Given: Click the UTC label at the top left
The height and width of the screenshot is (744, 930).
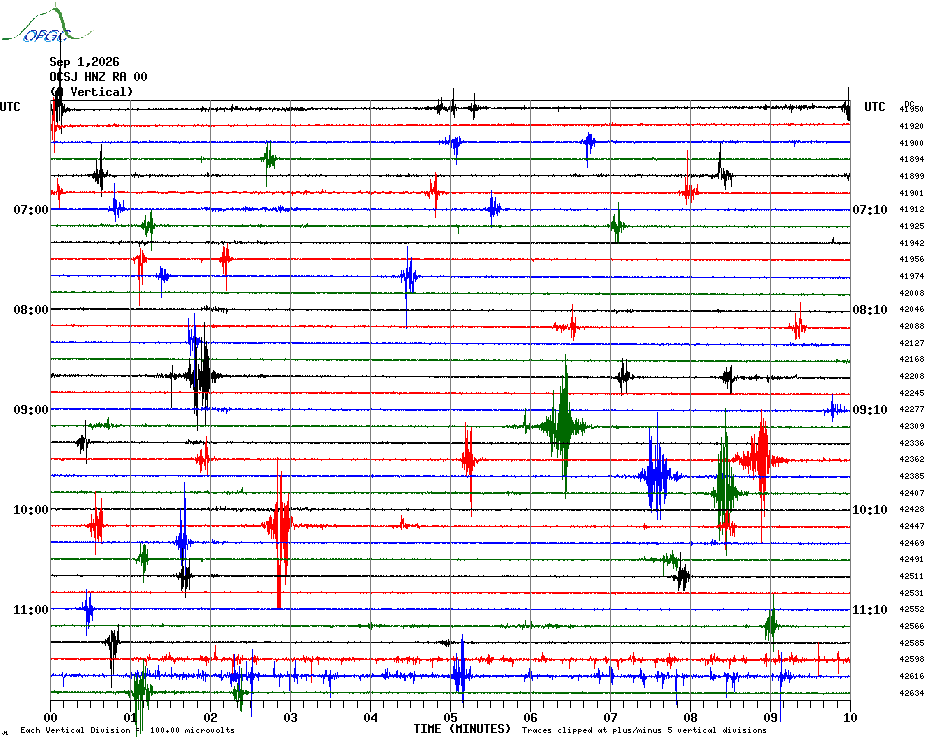Looking at the screenshot, I should click(10, 107).
